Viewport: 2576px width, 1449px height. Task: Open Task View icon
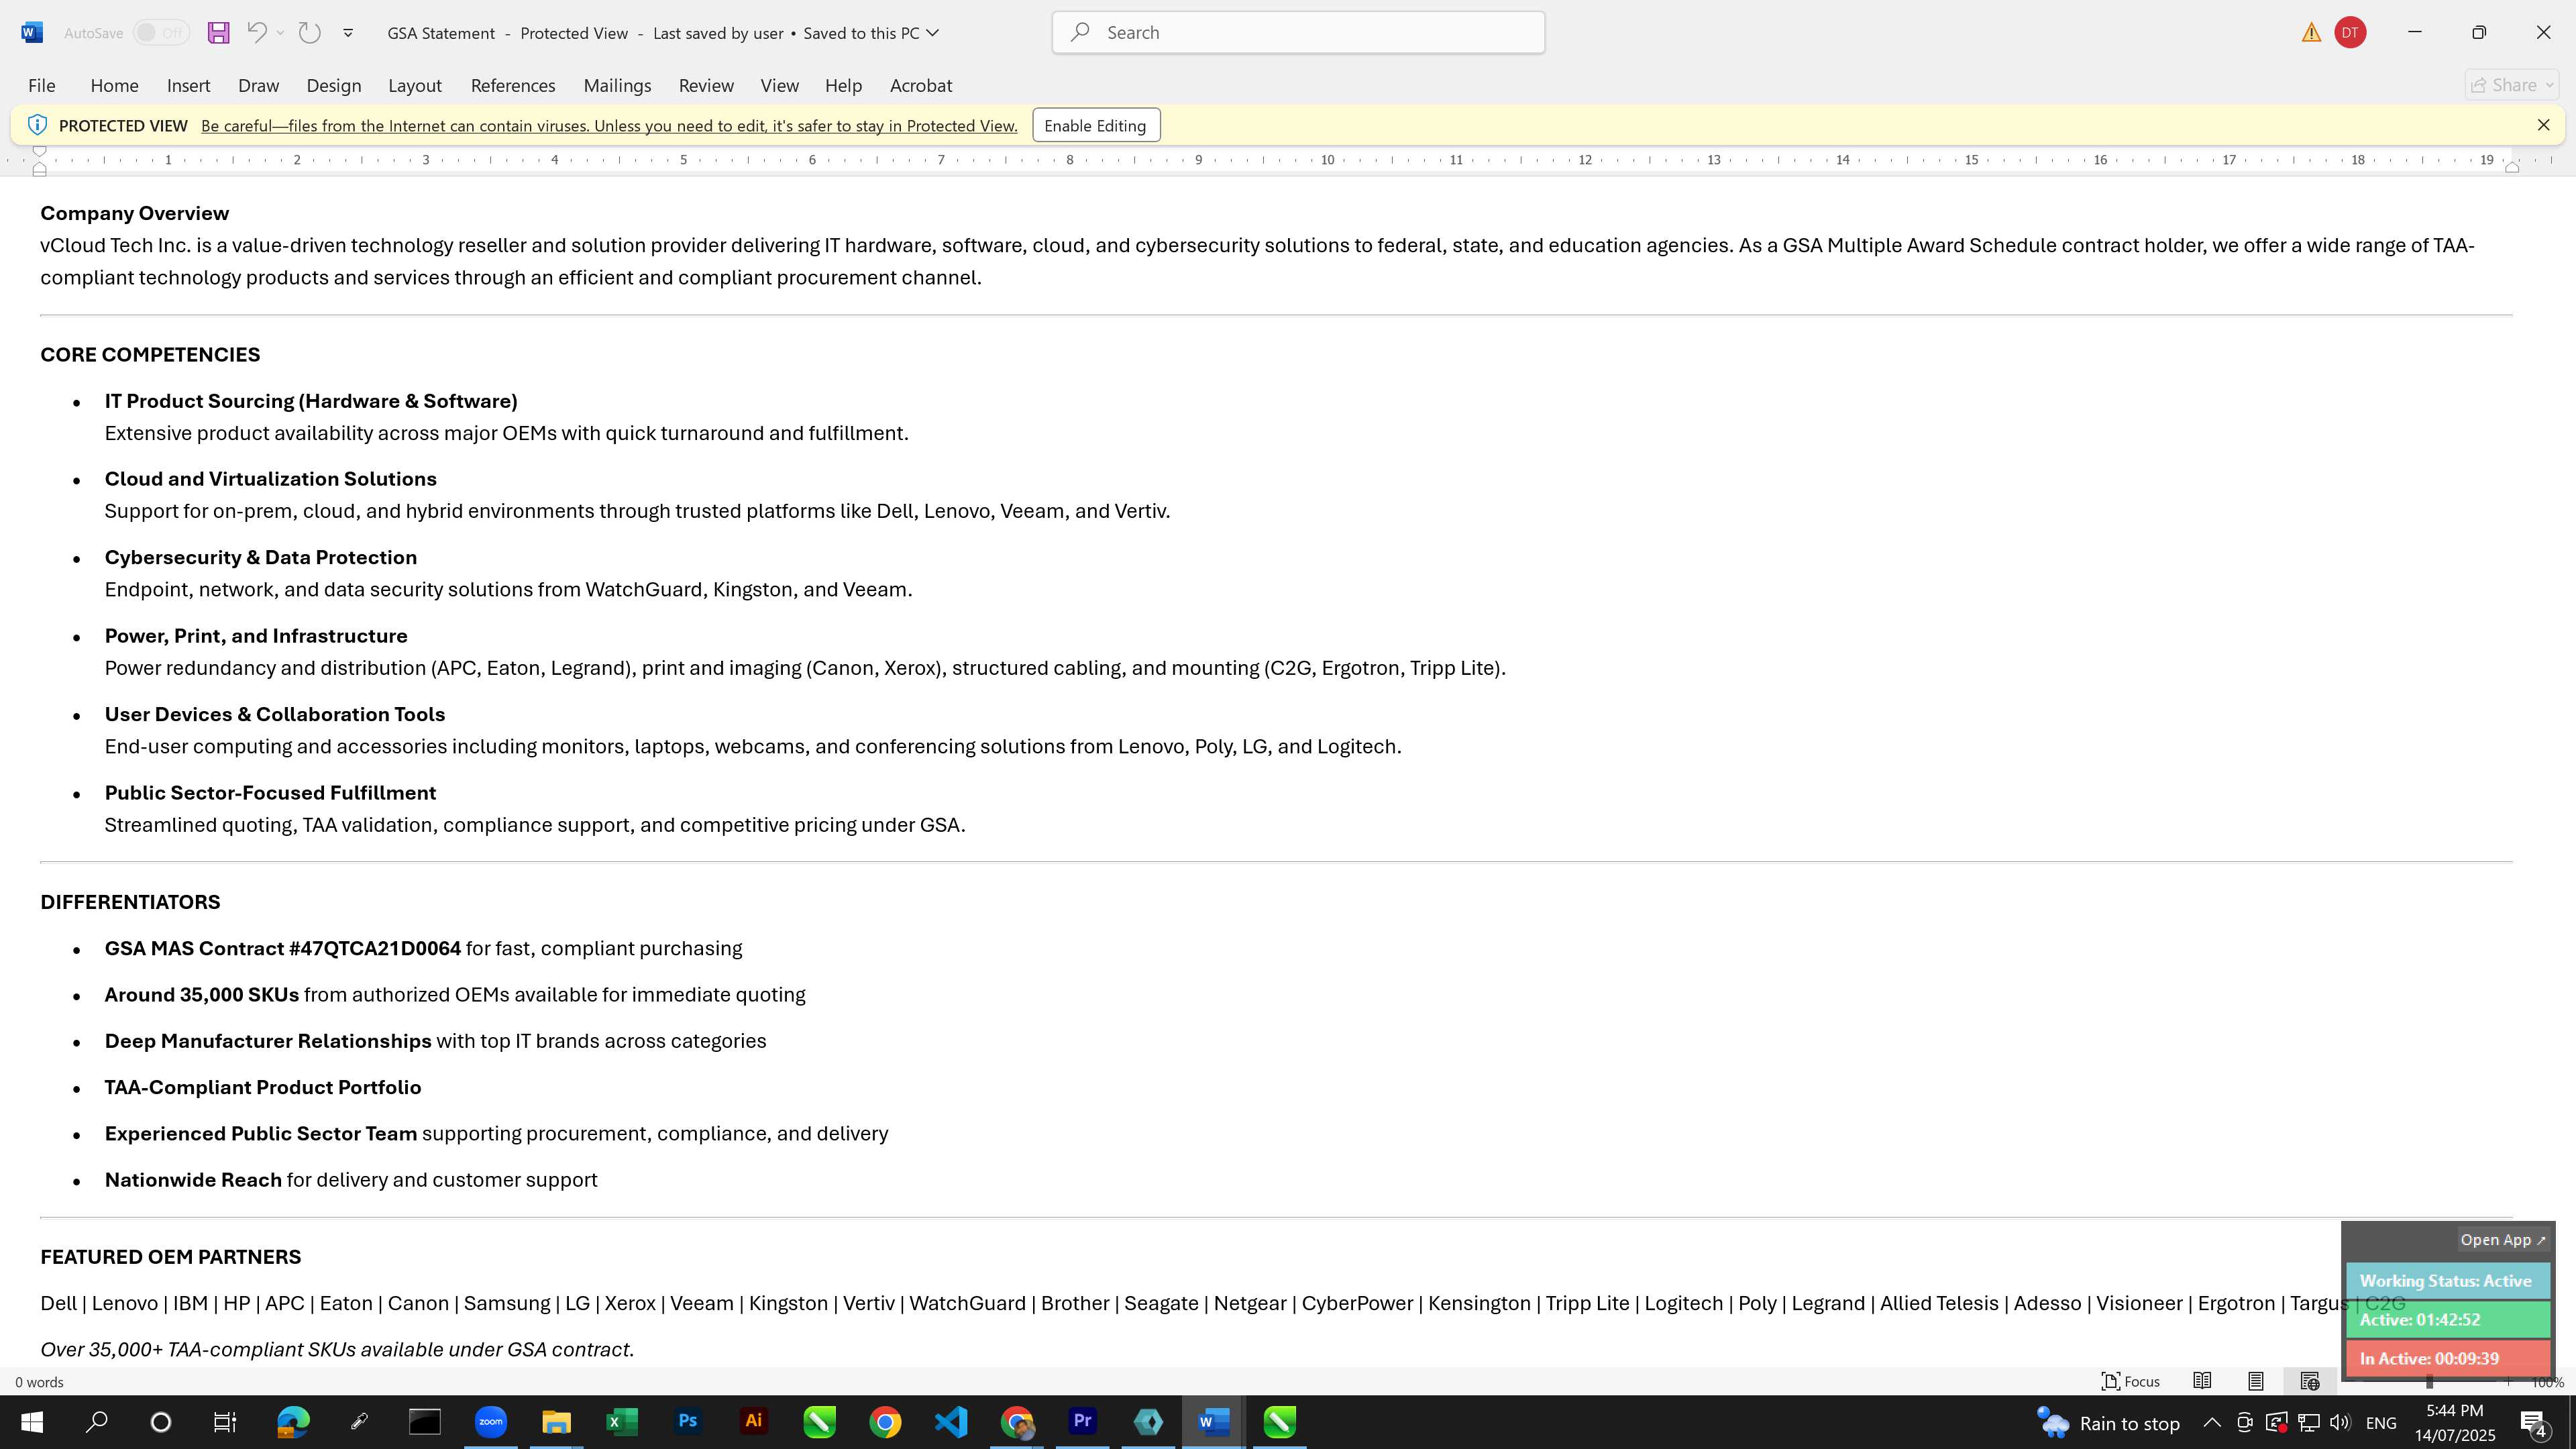point(225,1422)
